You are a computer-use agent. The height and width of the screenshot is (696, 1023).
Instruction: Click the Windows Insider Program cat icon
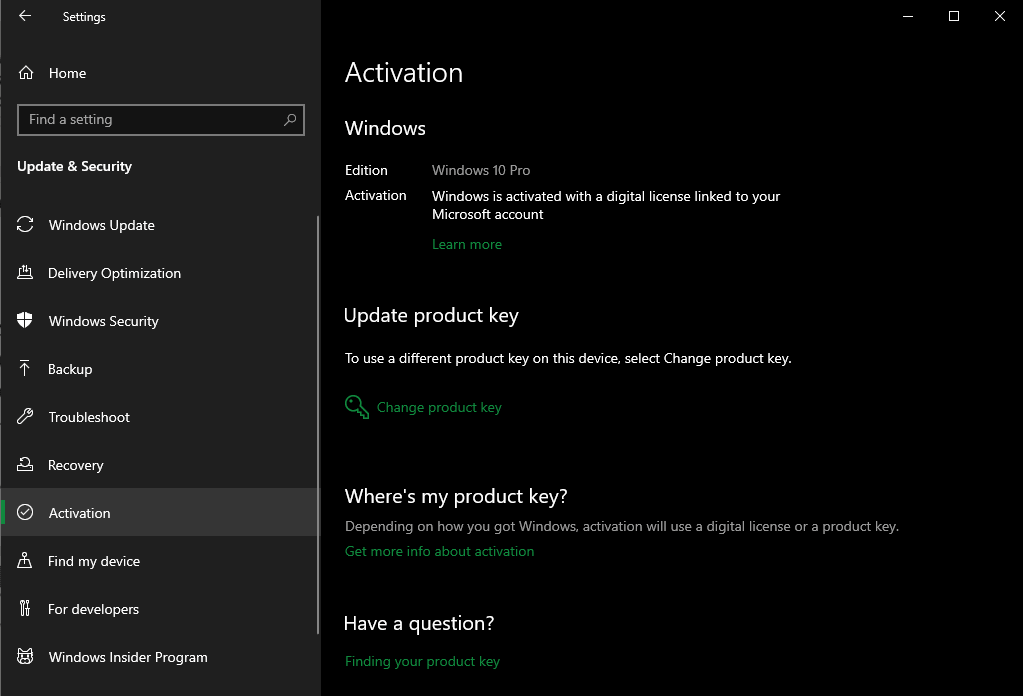(25, 656)
